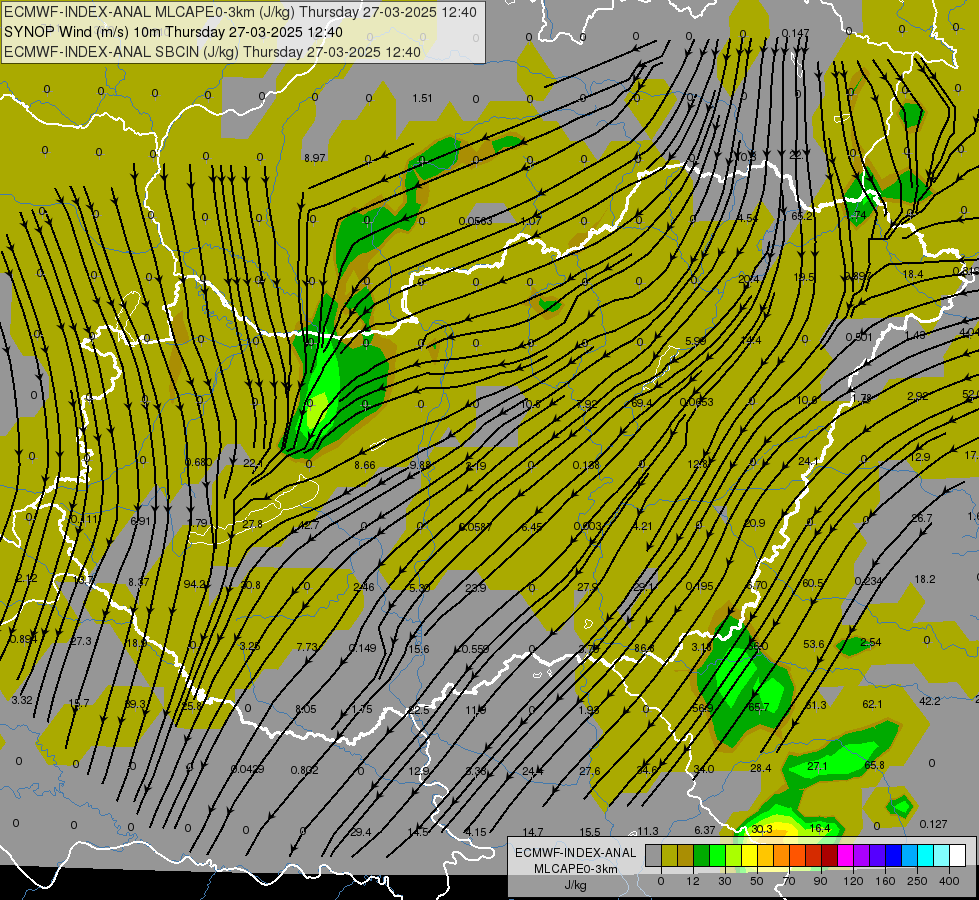Click the SBCIN title line in header box

tap(212, 52)
